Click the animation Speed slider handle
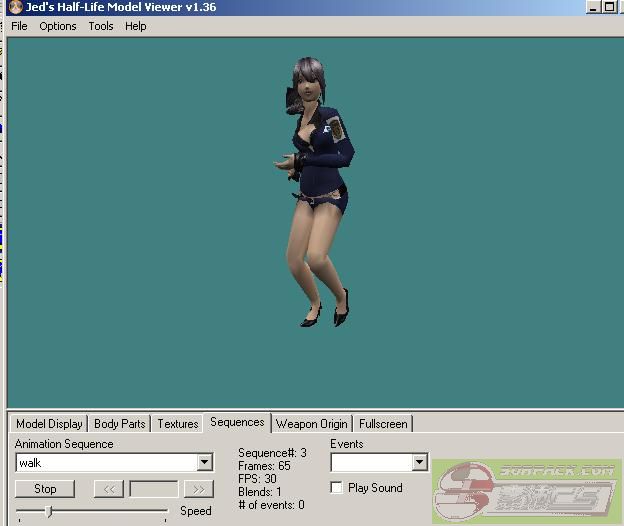The image size is (624, 526). click(49, 511)
